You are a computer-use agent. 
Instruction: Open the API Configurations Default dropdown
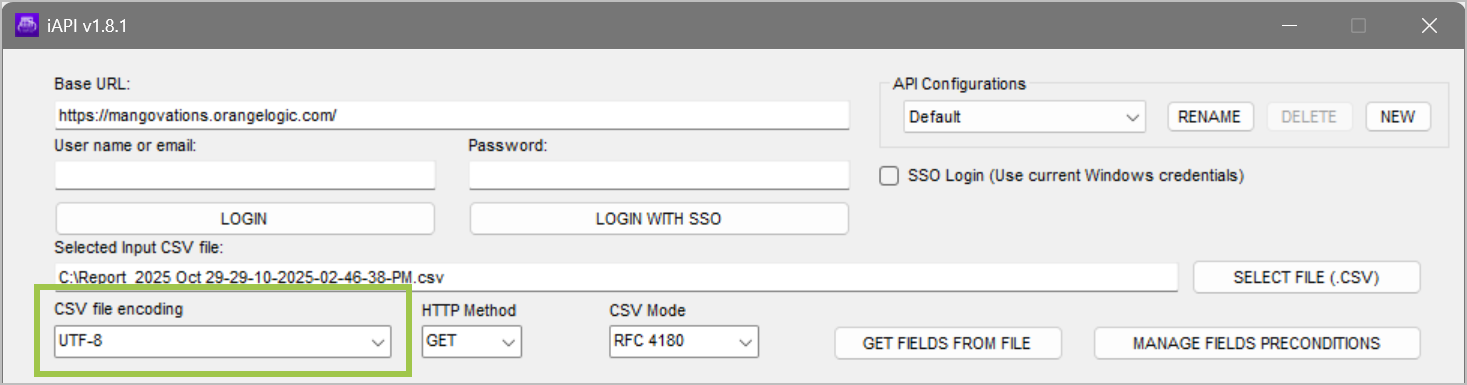(x=1024, y=117)
